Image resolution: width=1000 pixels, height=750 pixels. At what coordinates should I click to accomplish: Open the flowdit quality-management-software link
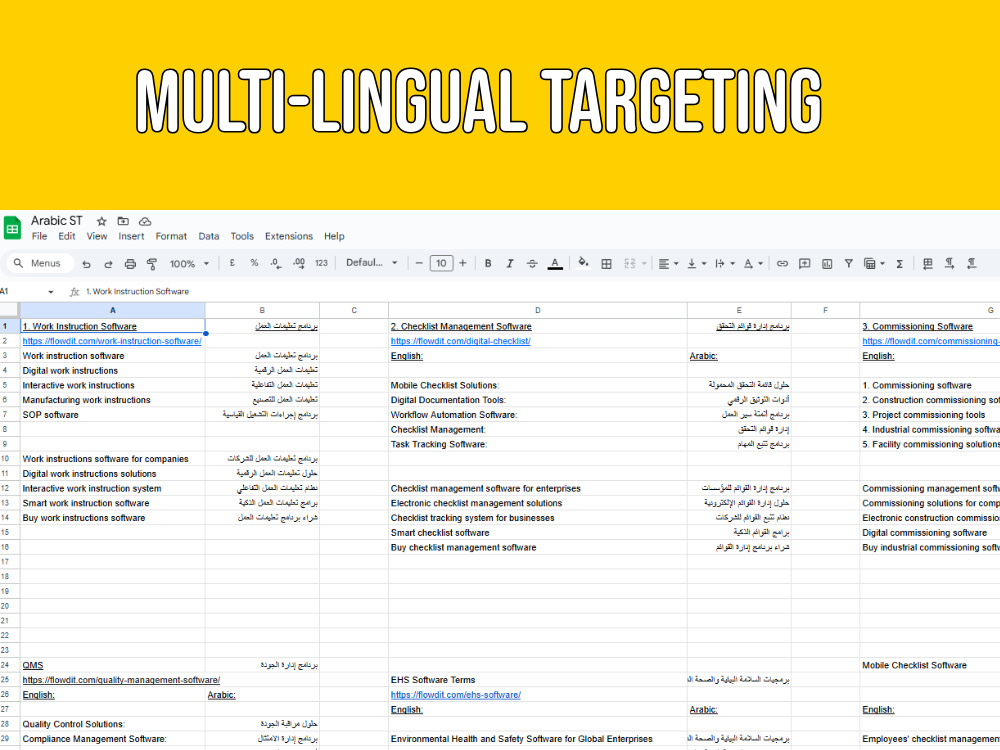click(121, 680)
